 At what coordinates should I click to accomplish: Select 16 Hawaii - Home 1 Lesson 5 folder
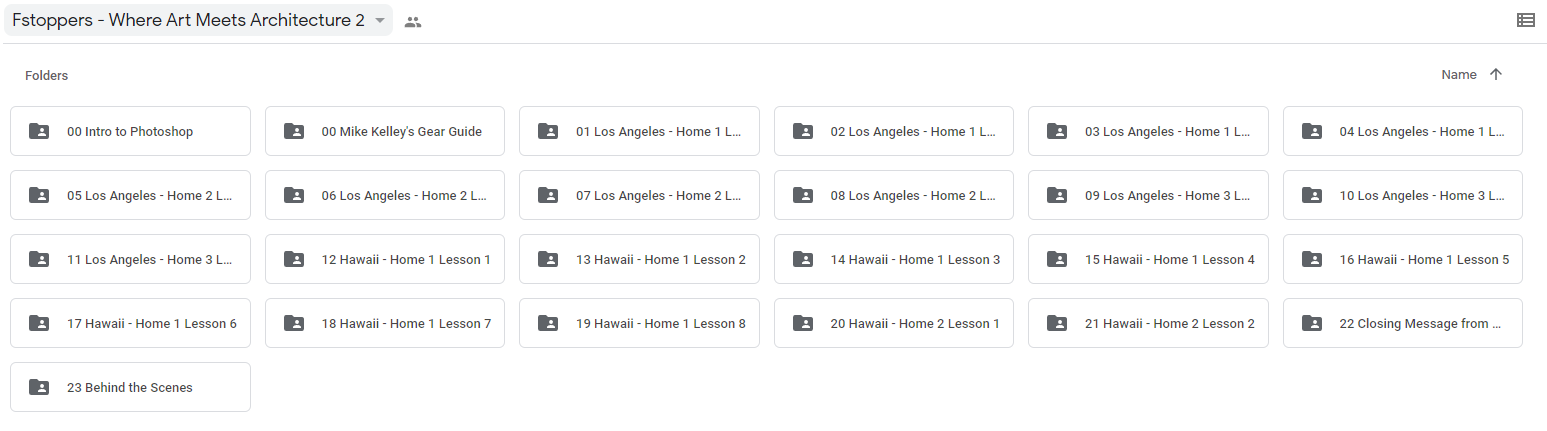[x=1403, y=259]
